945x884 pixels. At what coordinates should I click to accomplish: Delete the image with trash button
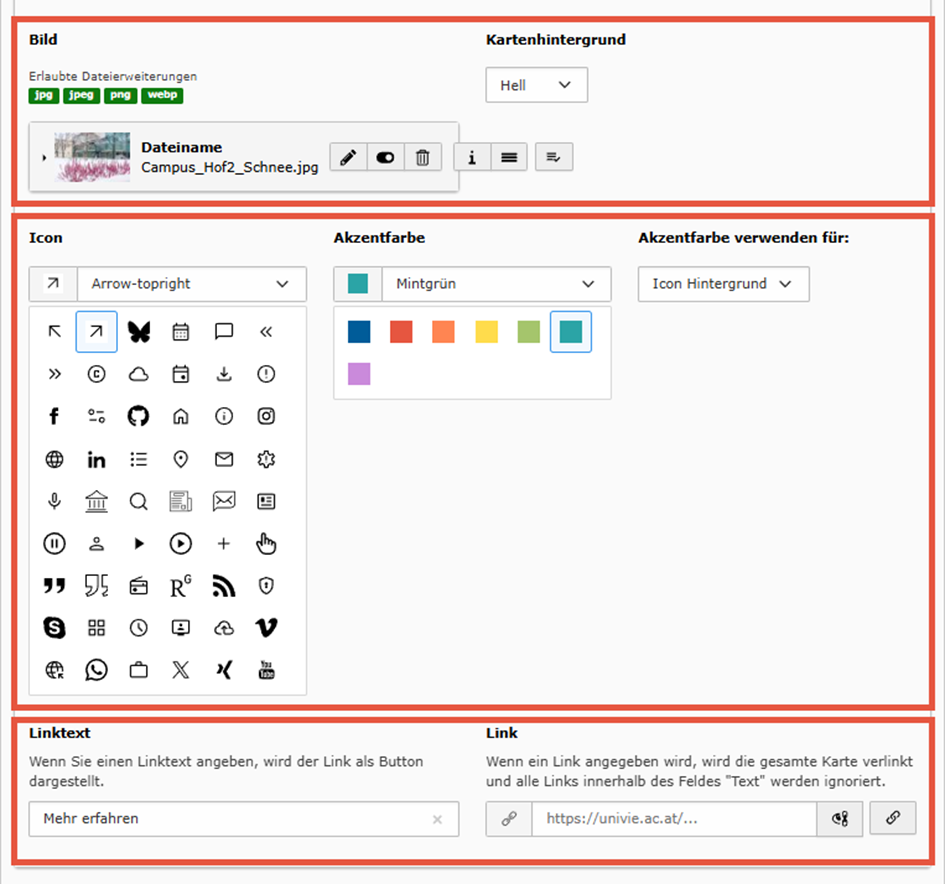(423, 157)
